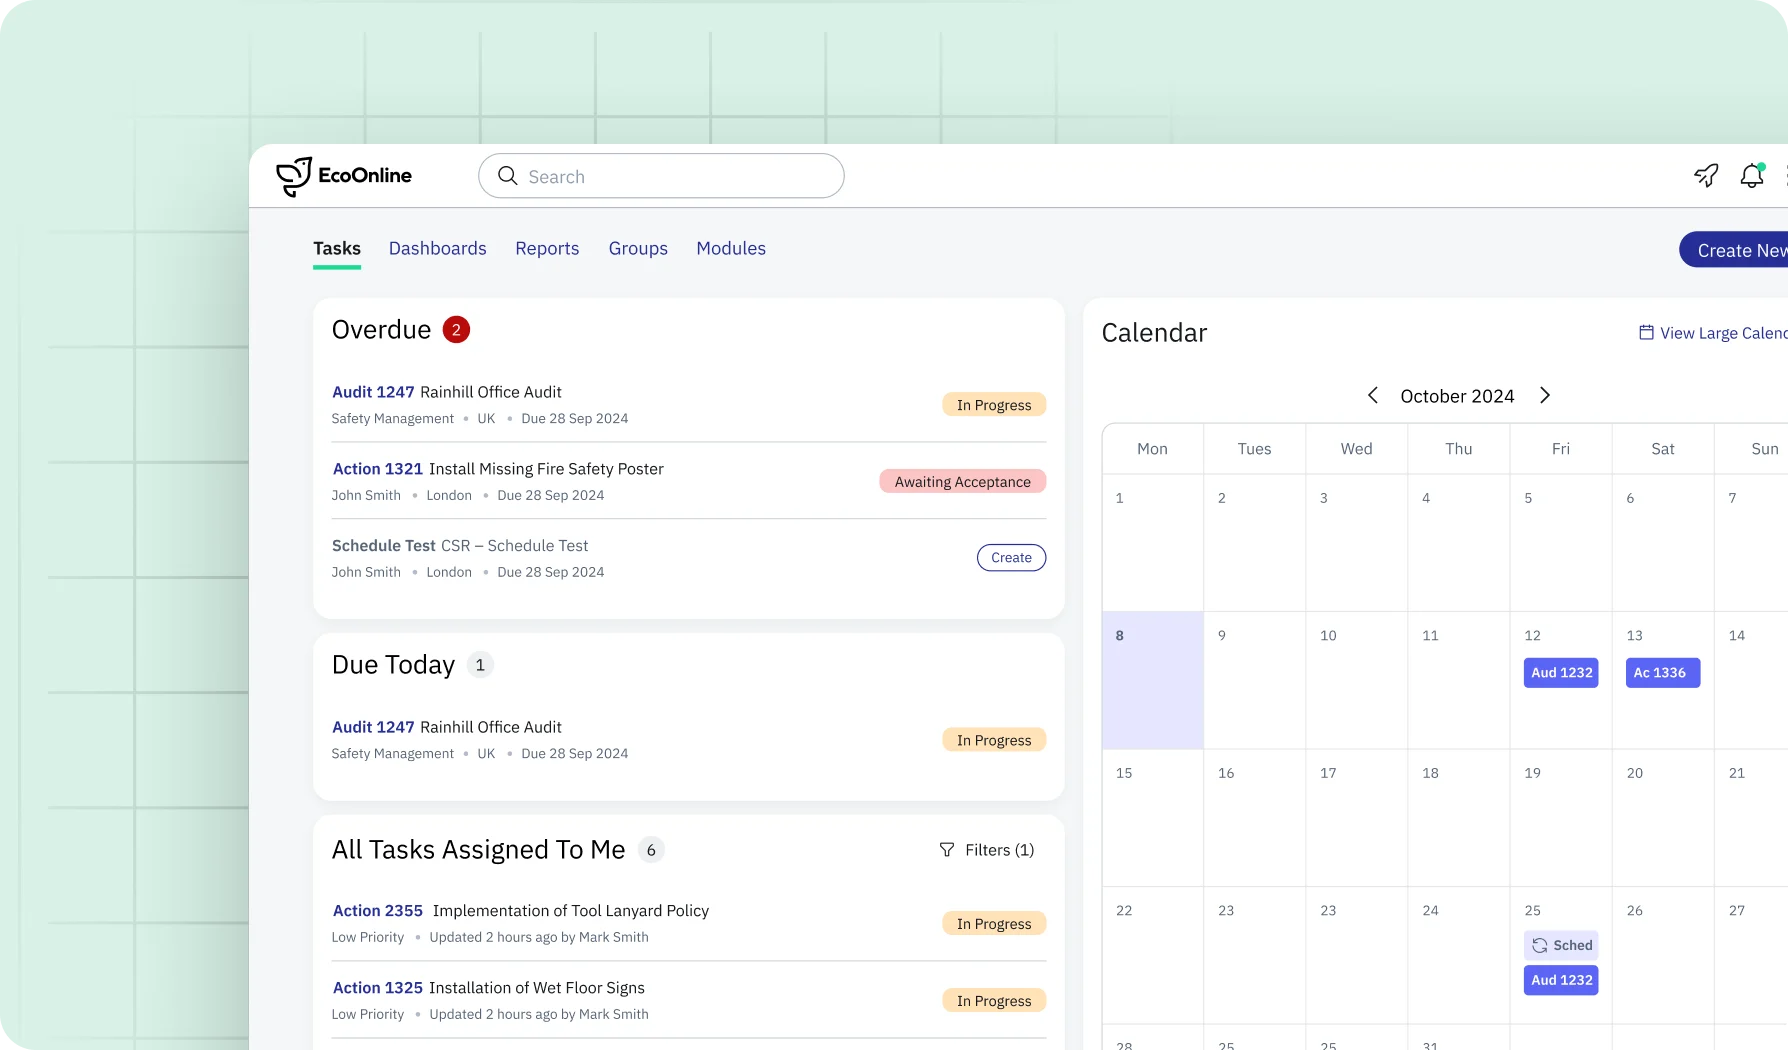
Task: Open the notifications bell icon
Action: pos(1751,175)
